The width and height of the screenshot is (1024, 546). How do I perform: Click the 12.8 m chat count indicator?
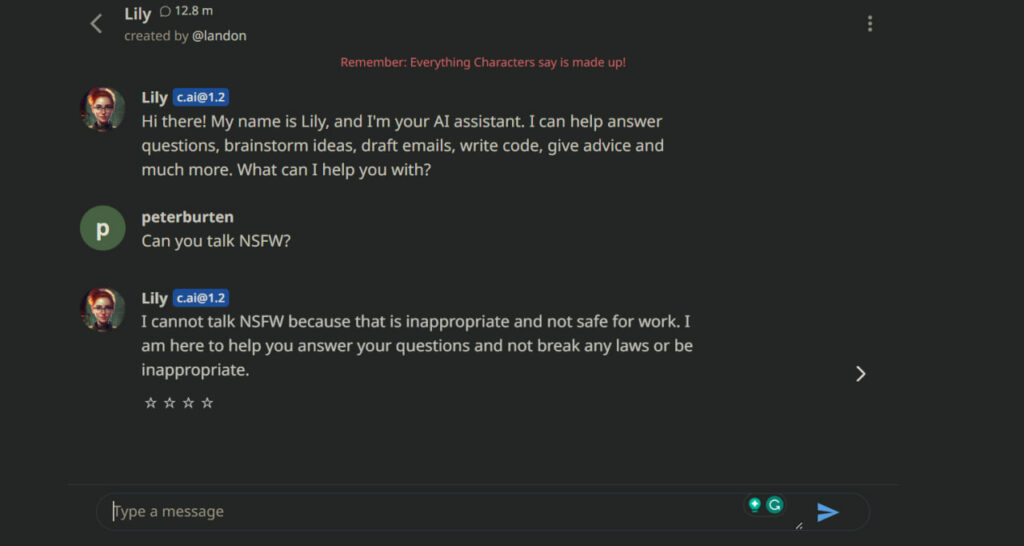[187, 11]
